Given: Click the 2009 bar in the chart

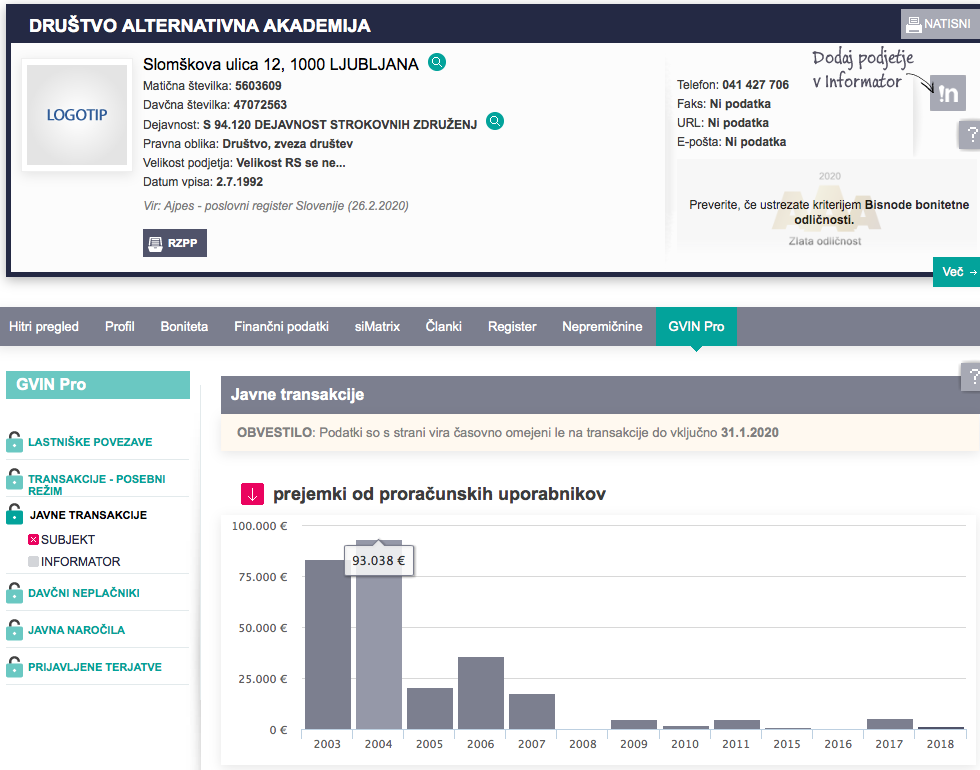Looking at the screenshot, I should point(634,724).
